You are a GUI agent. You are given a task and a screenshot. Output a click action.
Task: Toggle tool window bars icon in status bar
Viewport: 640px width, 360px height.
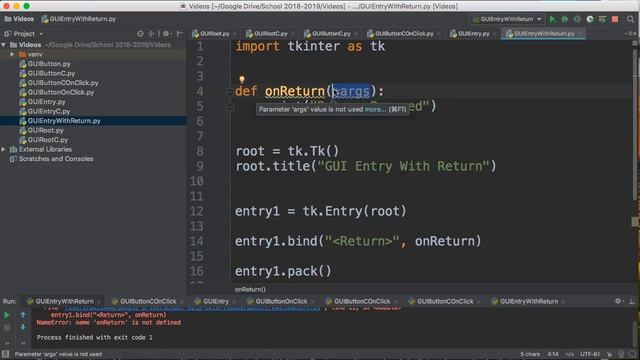[x=5, y=354]
